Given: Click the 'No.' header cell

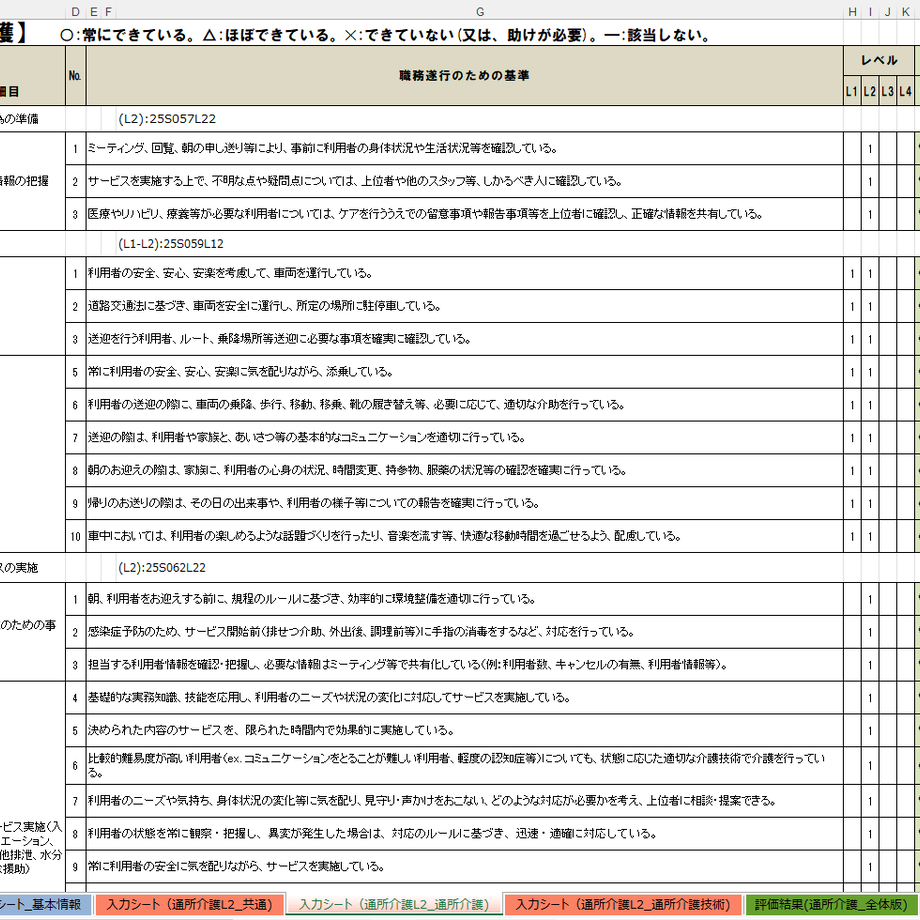Looking at the screenshot, I should (75, 76).
